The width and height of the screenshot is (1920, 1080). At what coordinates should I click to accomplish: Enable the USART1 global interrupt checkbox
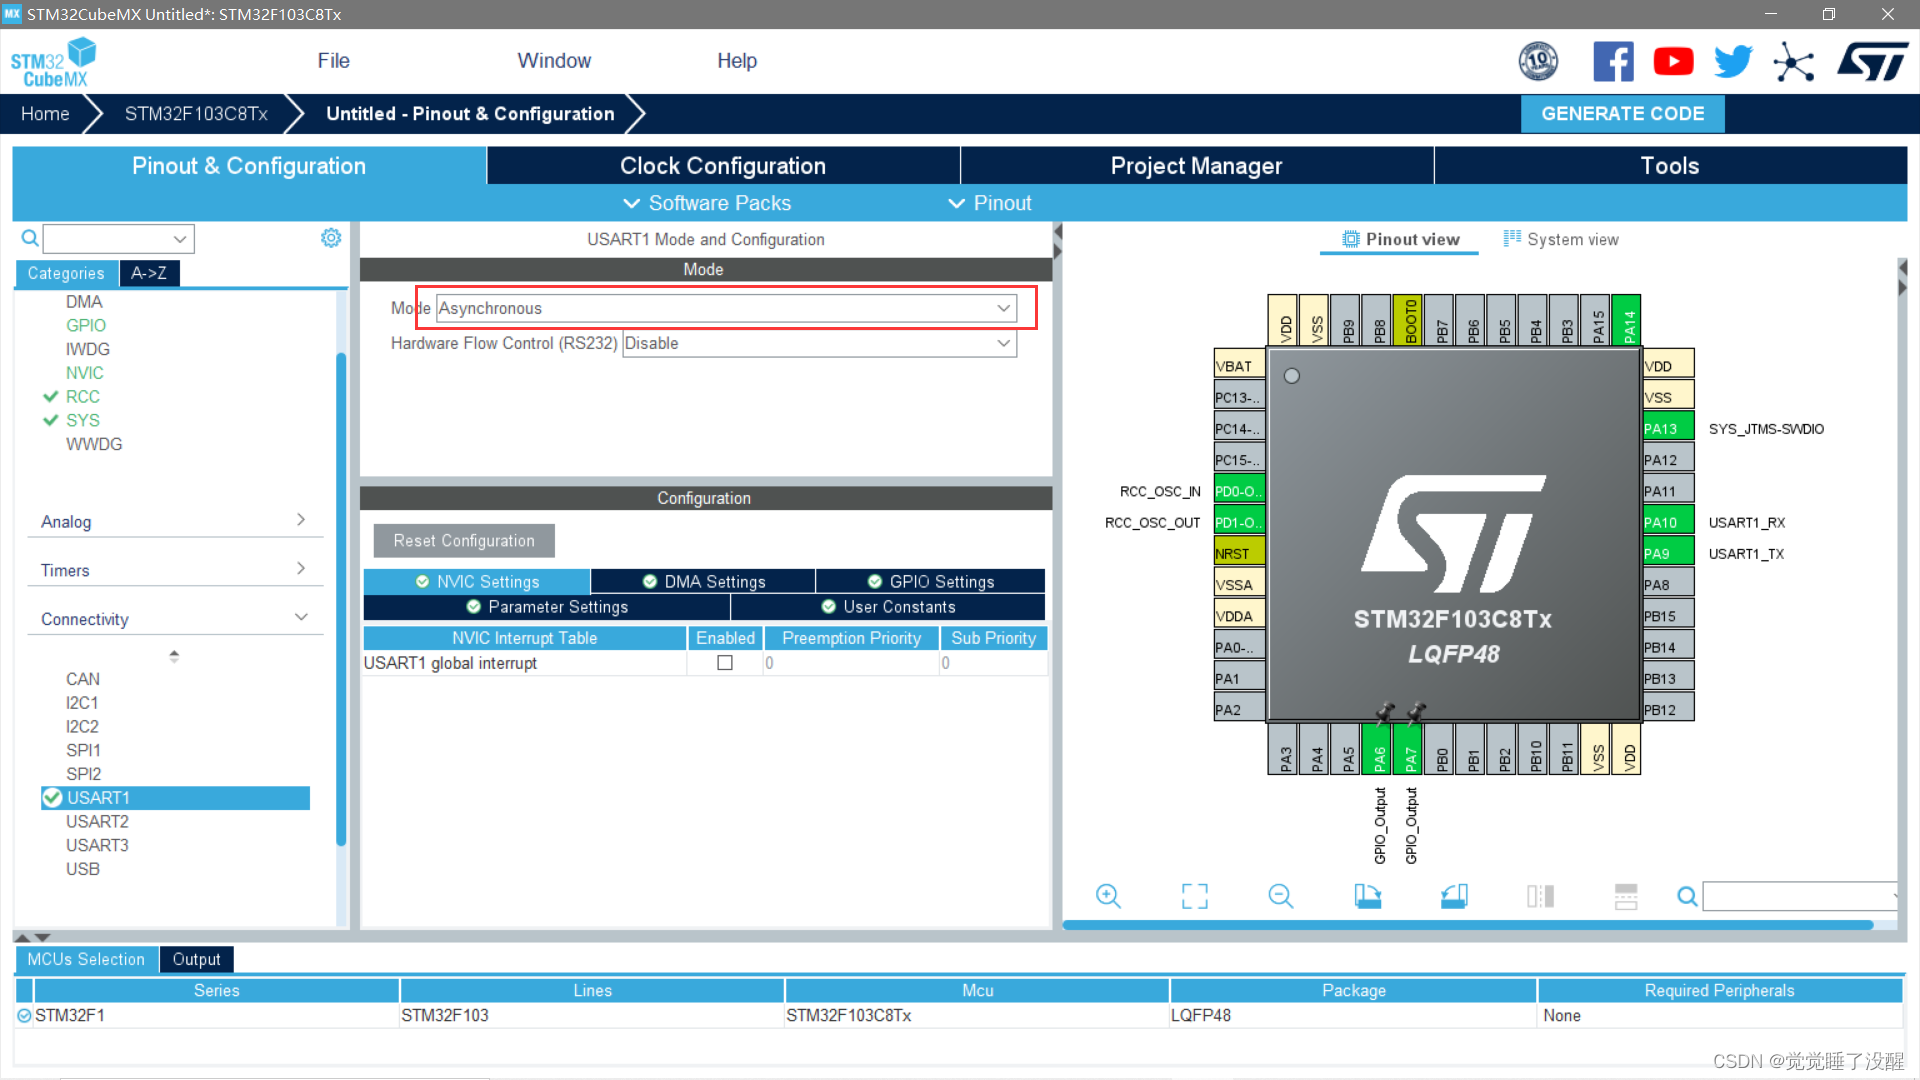click(725, 663)
